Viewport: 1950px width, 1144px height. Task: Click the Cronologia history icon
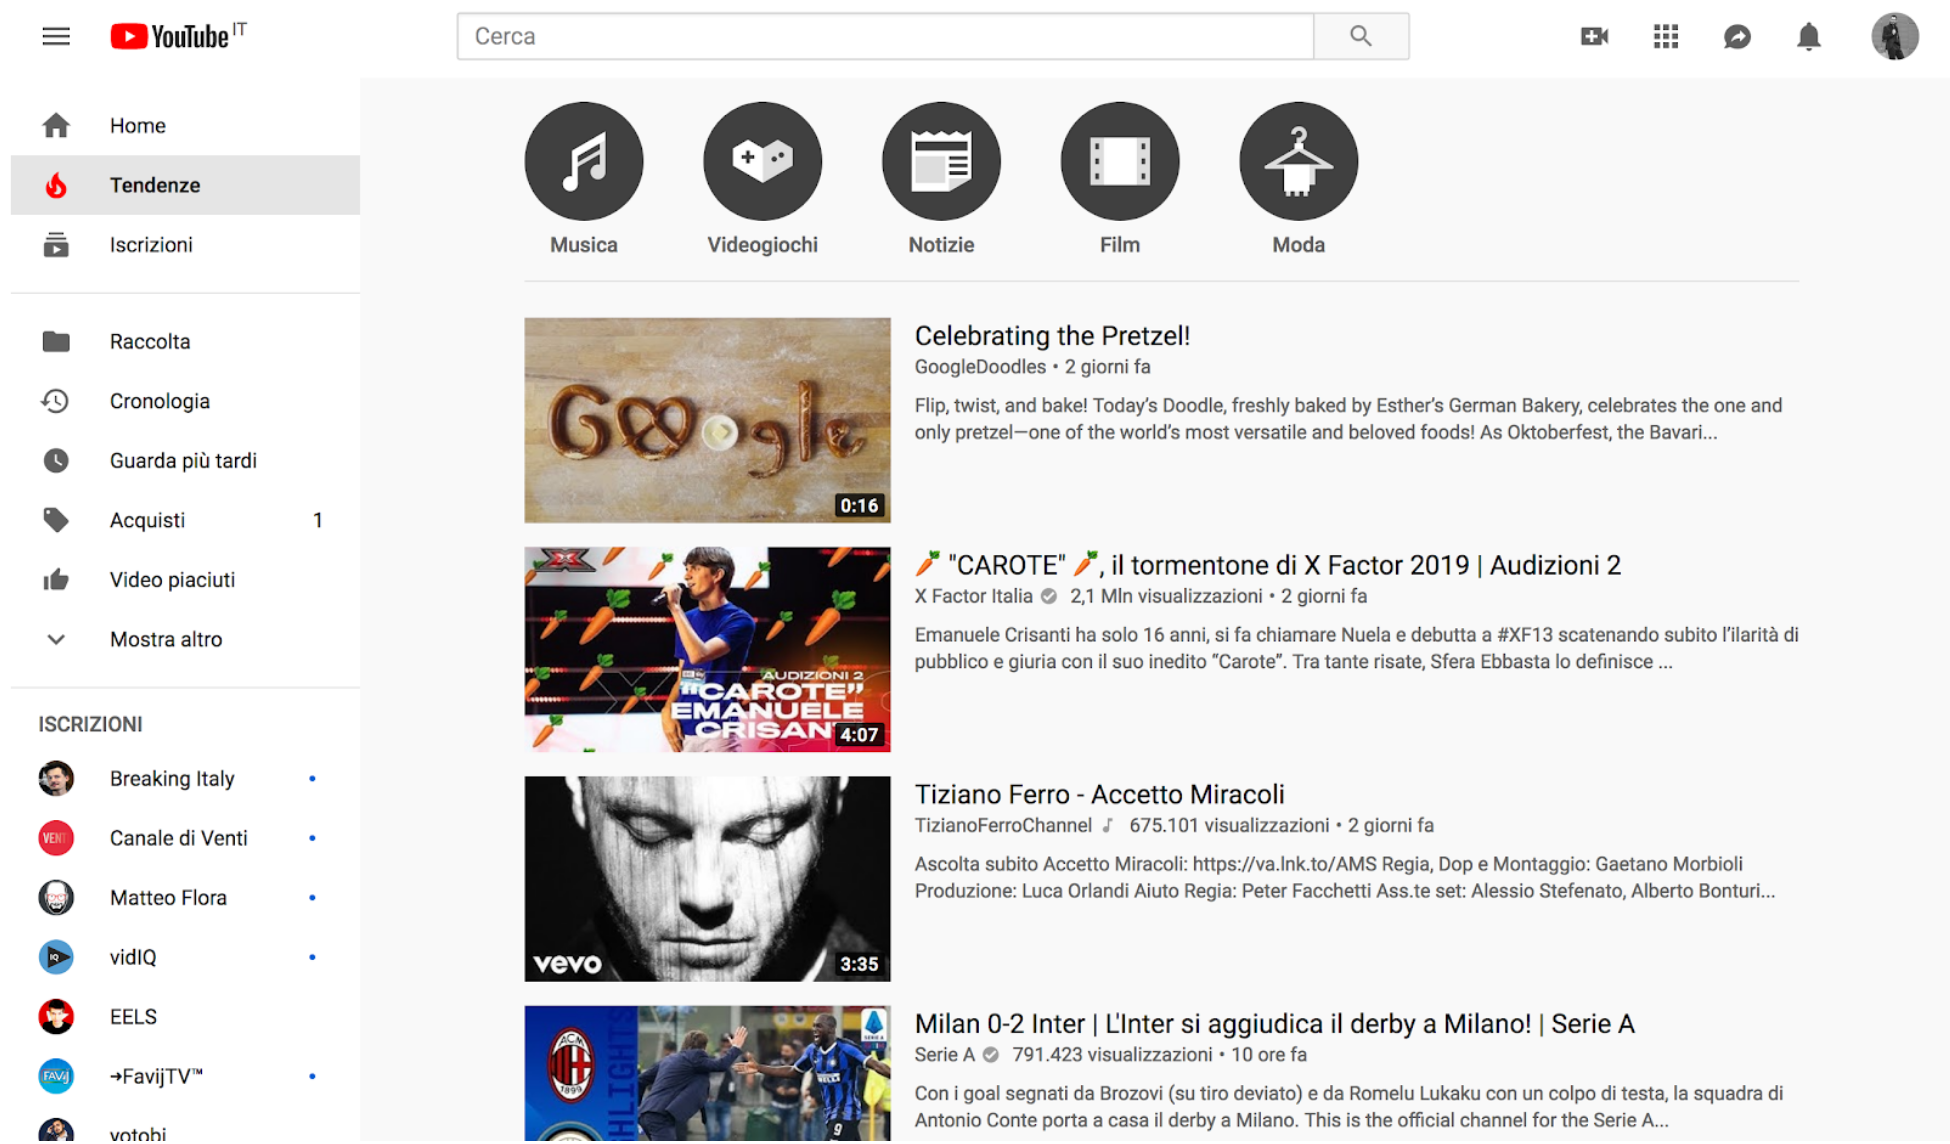pos(56,401)
